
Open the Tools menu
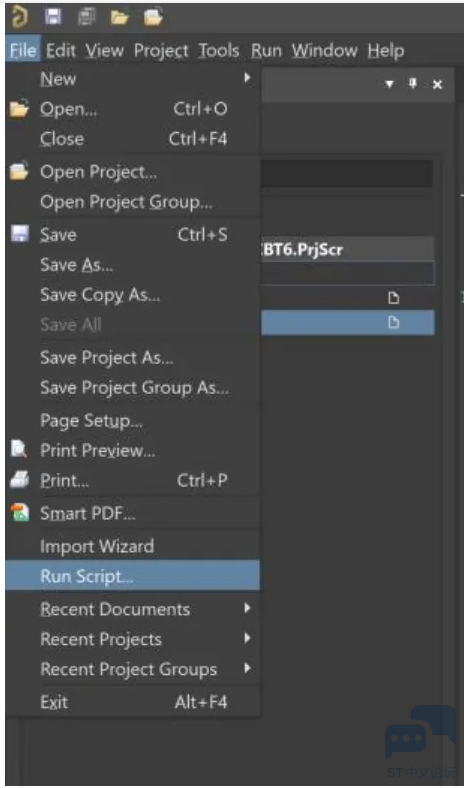tap(219, 50)
